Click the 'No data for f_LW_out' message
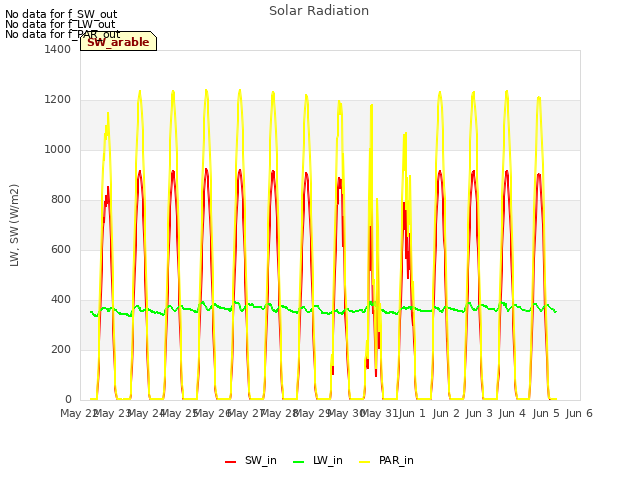This screenshot has height=480, width=640. (x=60, y=24)
